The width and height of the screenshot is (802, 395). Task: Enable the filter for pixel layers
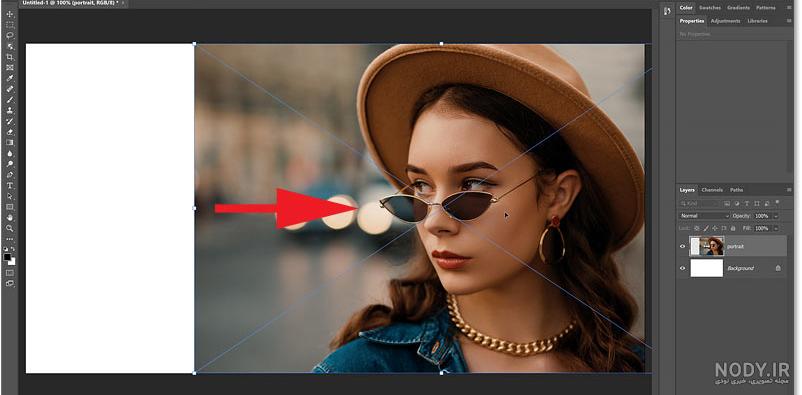(726, 204)
